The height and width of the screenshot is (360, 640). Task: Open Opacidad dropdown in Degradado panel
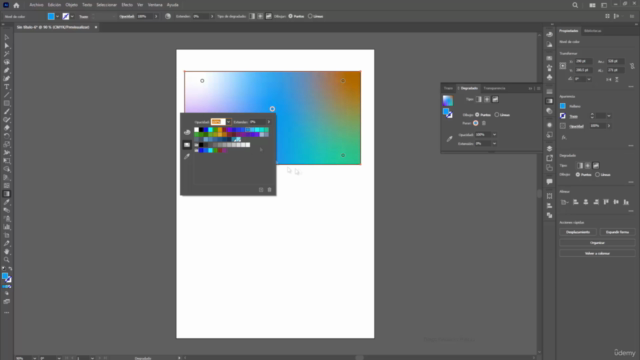click(494, 135)
